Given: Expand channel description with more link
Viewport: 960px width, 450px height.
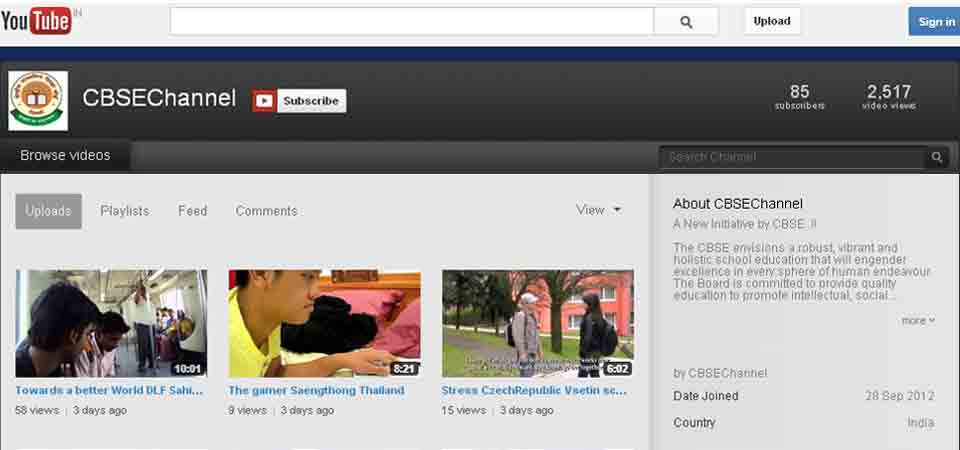Looking at the screenshot, I should point(918,320).
